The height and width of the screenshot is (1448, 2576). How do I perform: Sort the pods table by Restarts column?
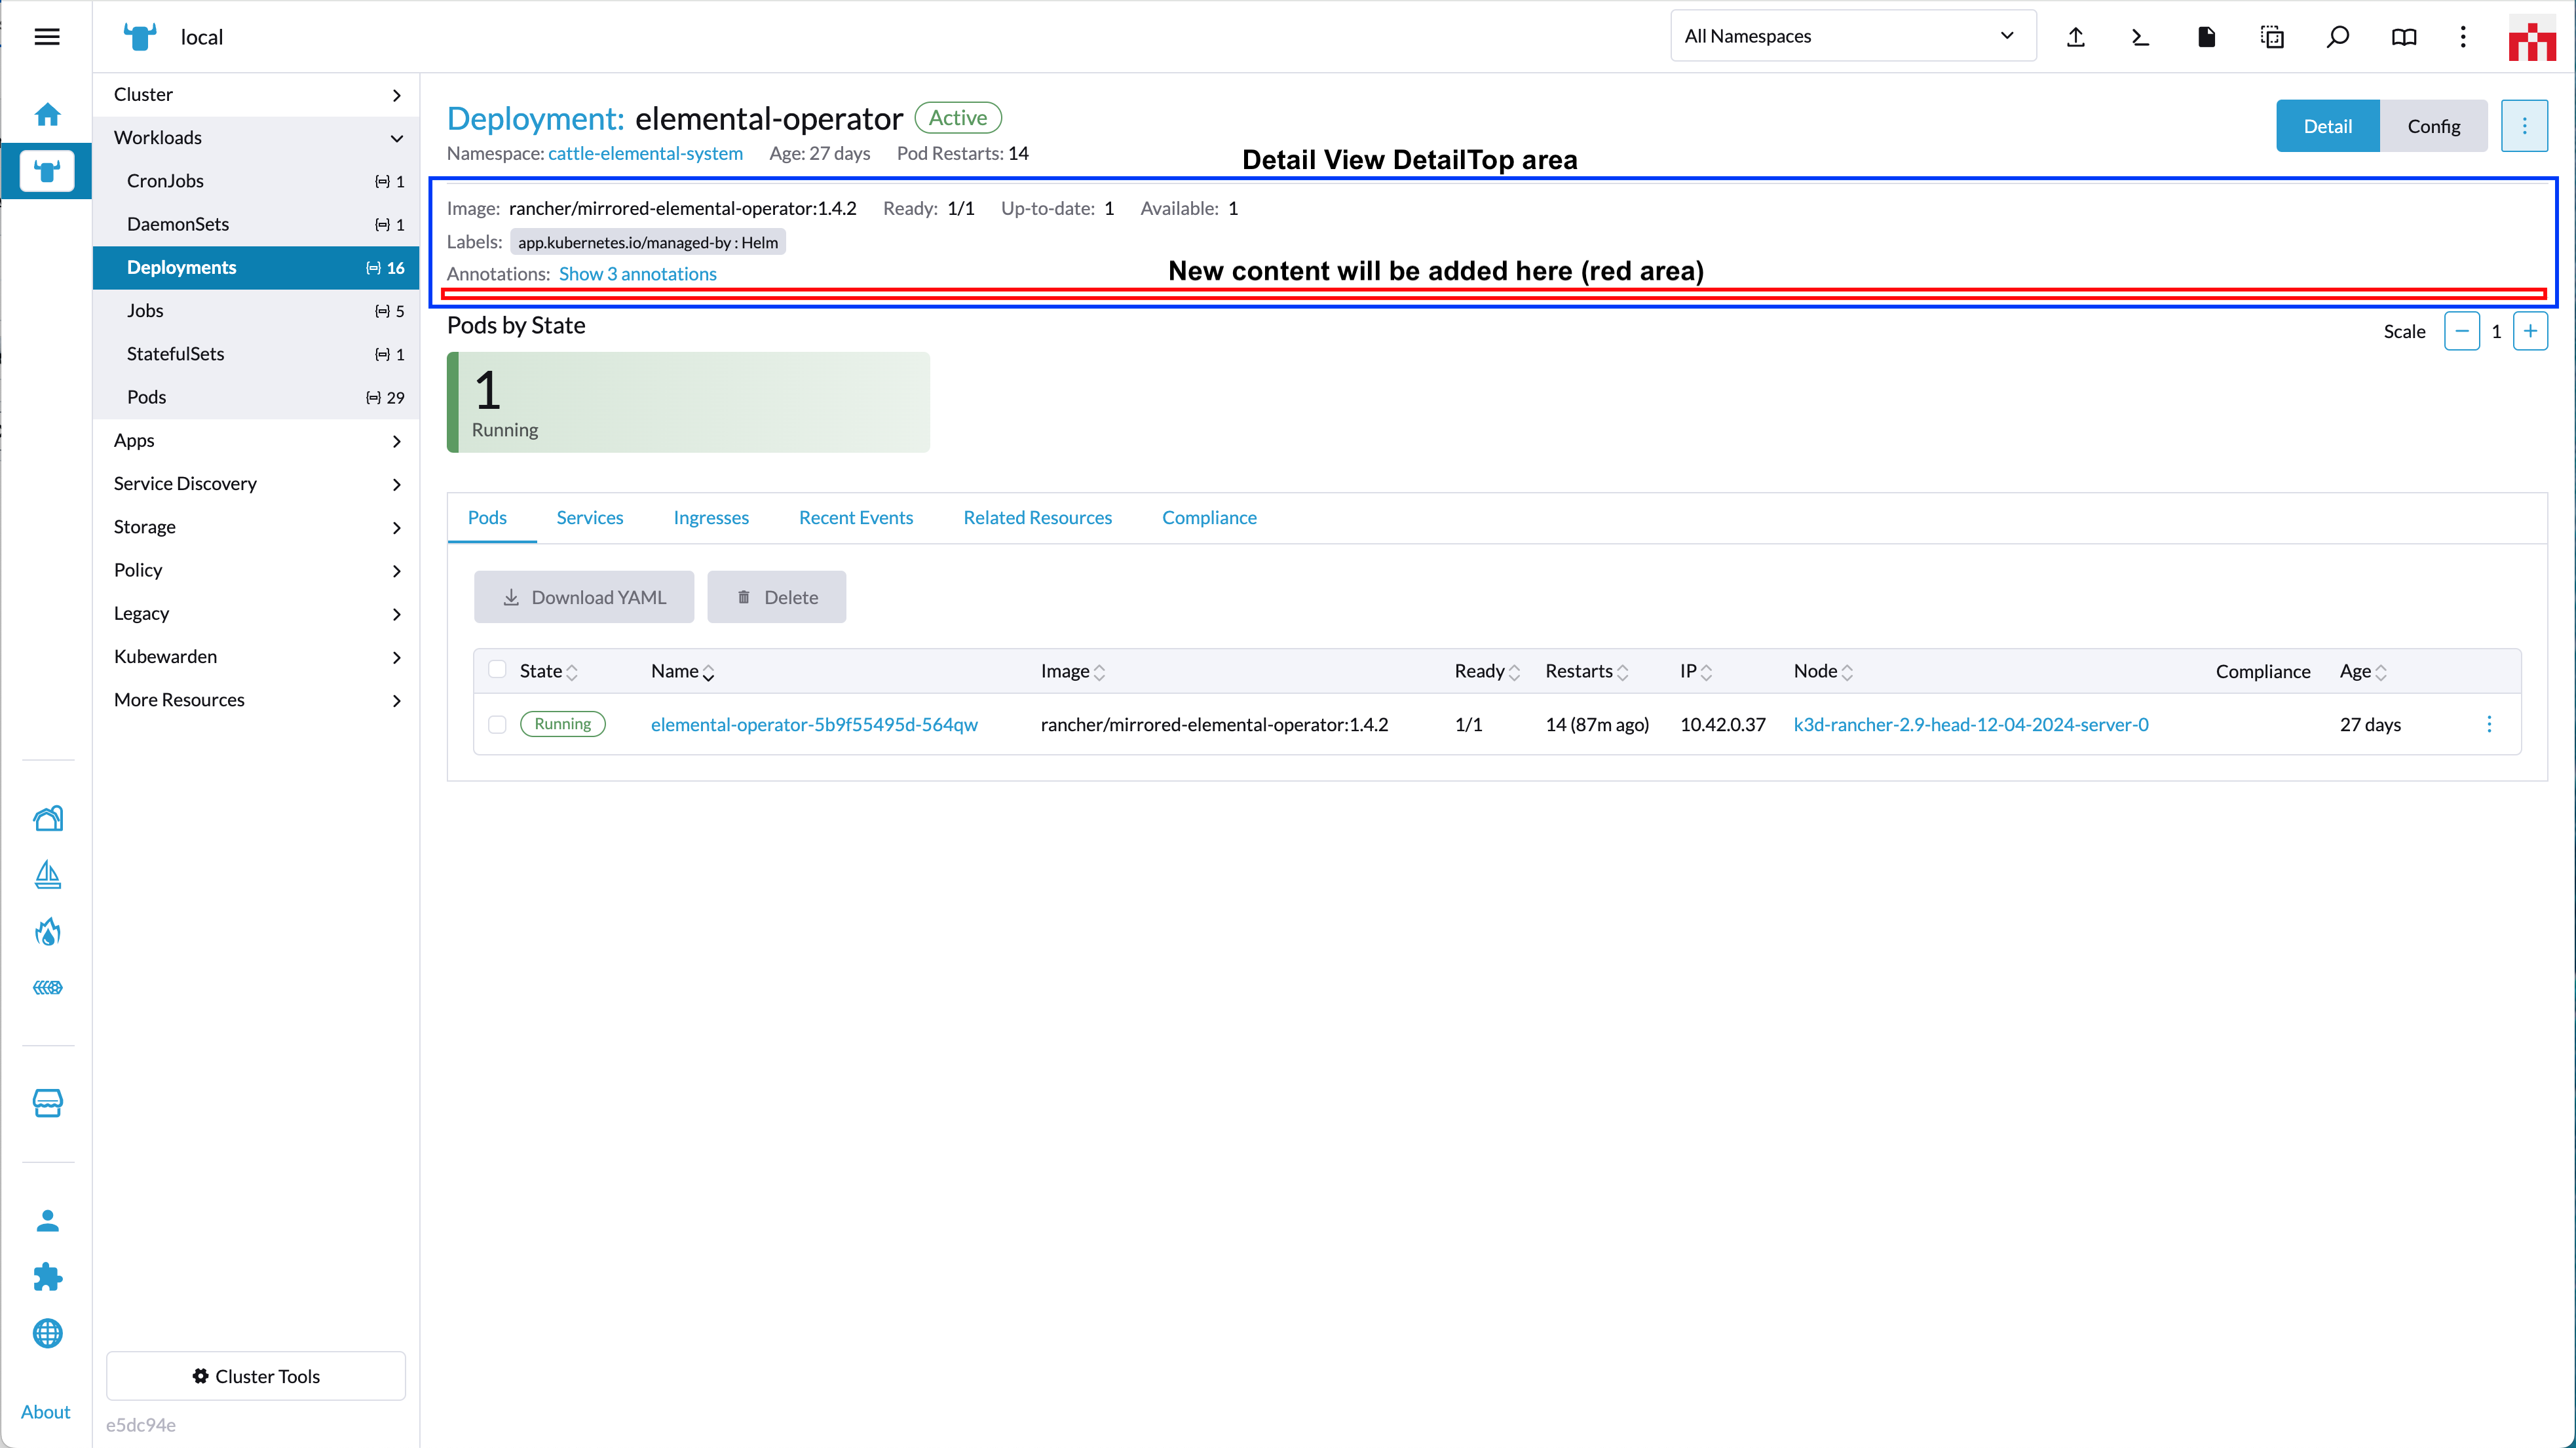click(1587, 671)
